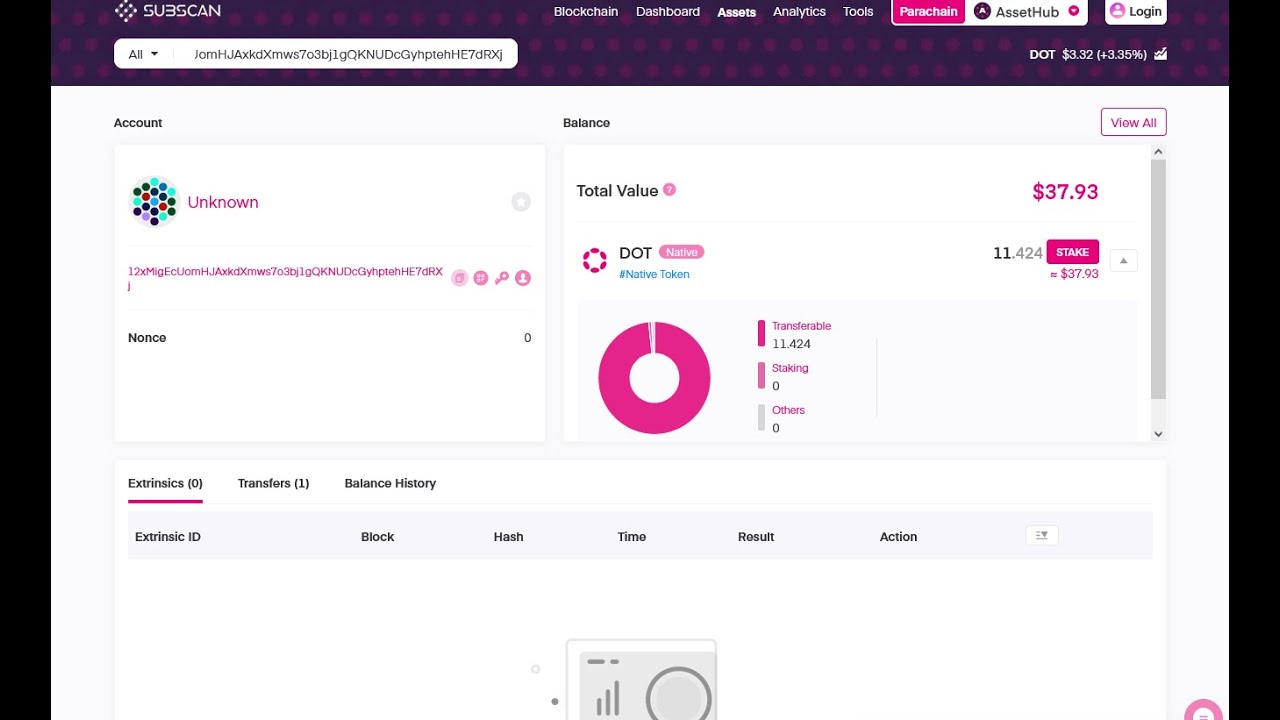Switch to the Balance History tab
Screen dimensions: 1280x720
pos(390,483)
